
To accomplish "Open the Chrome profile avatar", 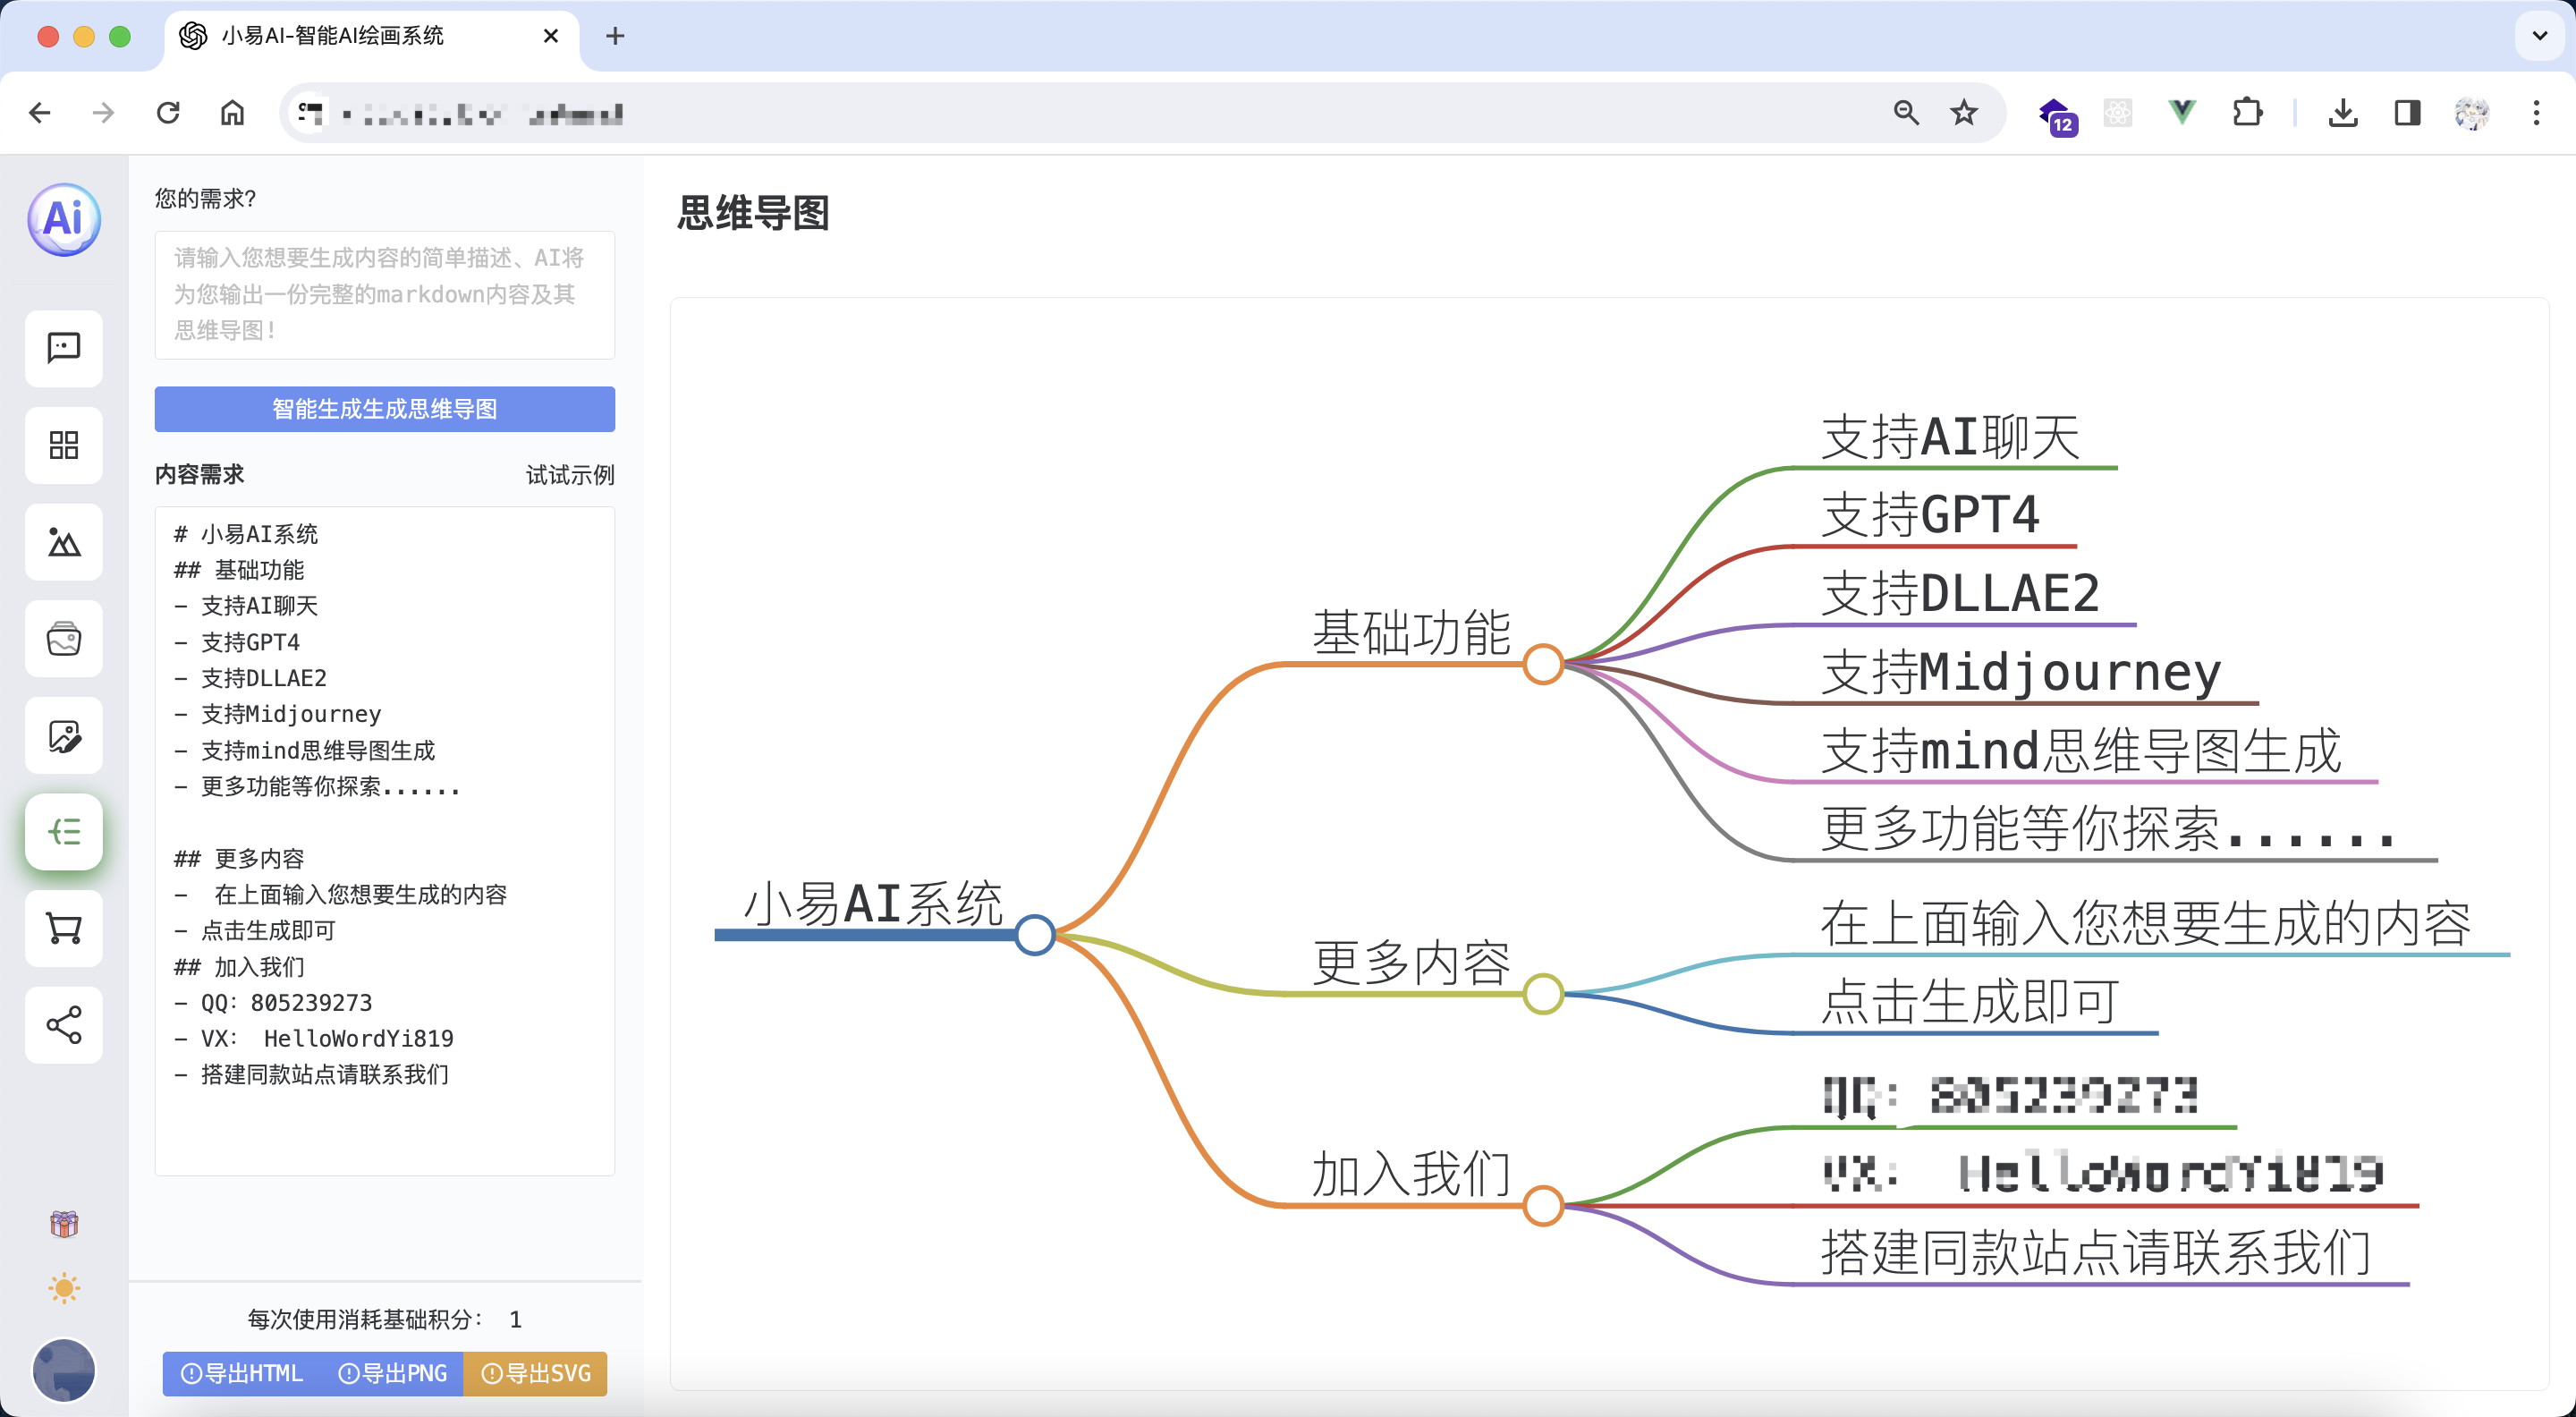I will tap(2472, 113).
